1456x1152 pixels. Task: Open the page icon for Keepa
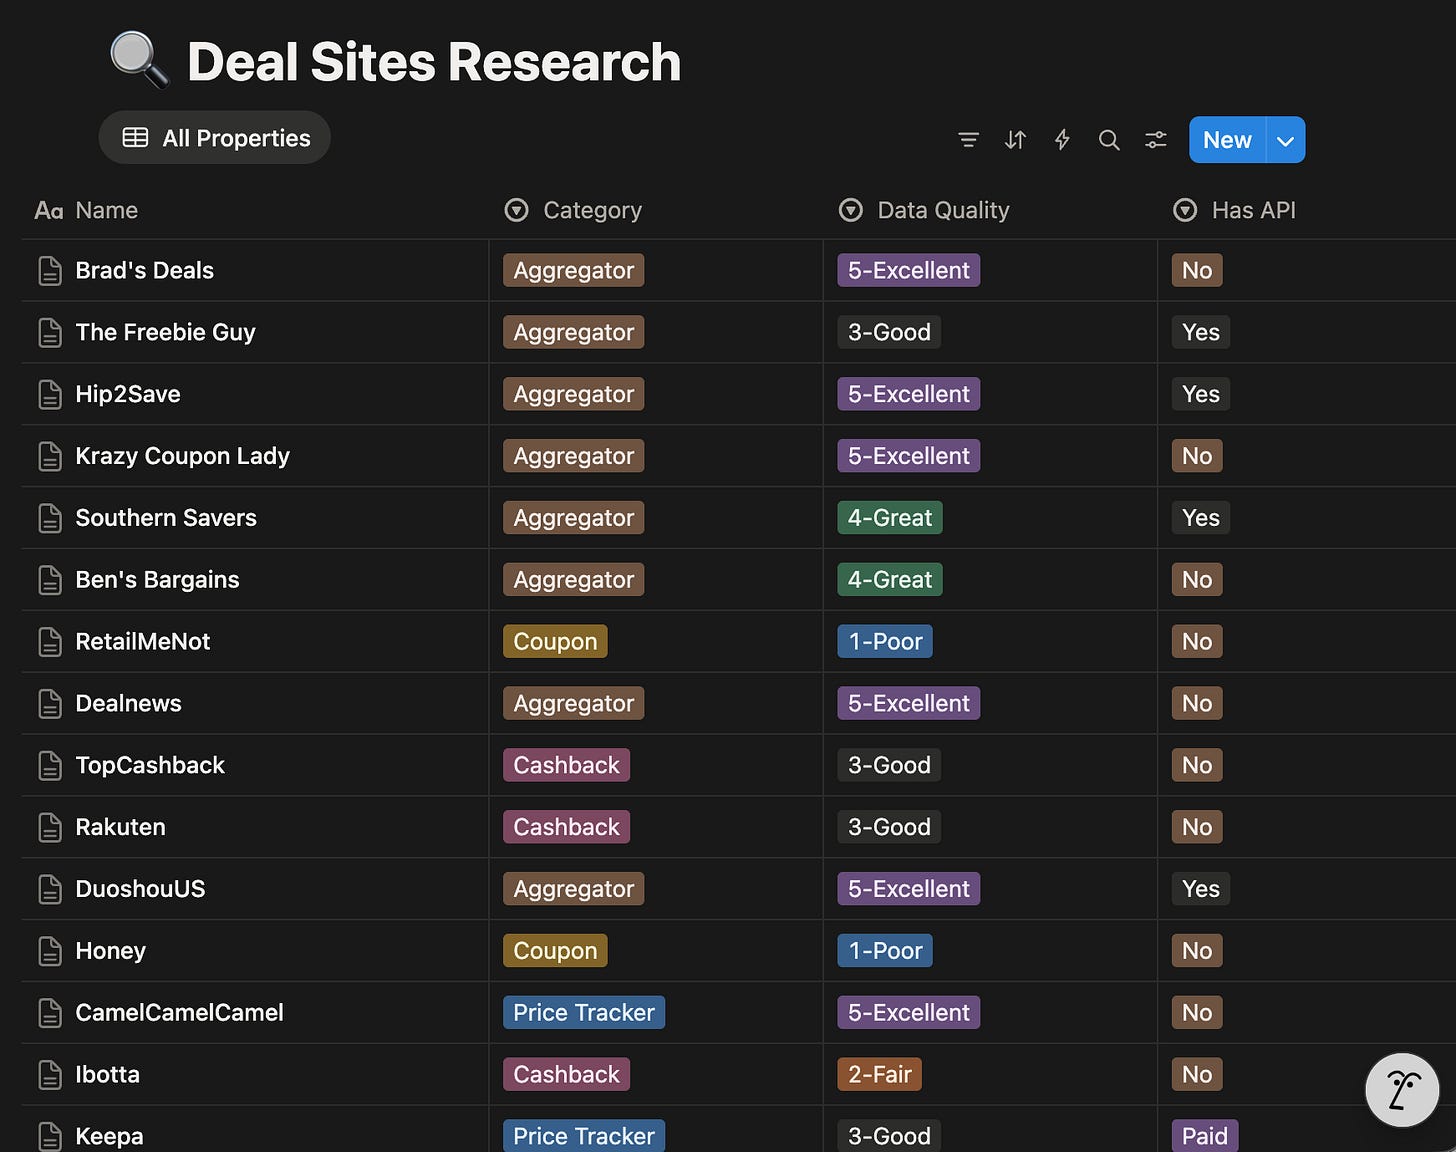point(50,1137)
